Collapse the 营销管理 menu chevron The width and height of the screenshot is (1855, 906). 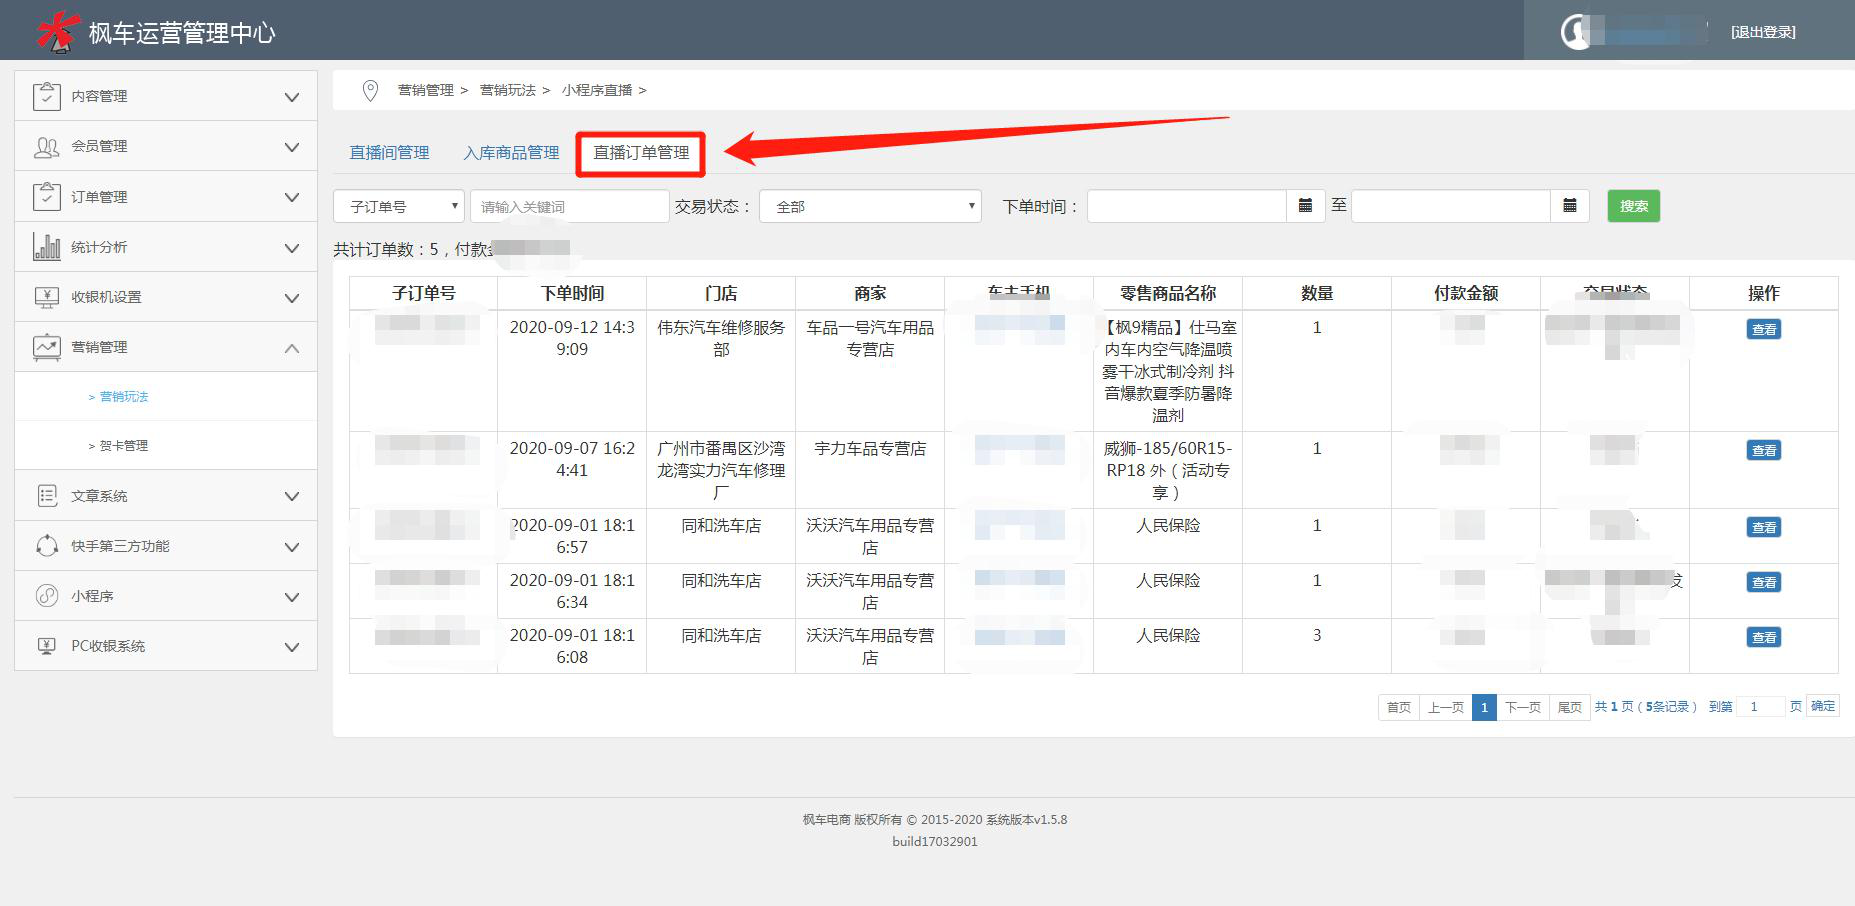(x=292, y=348)
